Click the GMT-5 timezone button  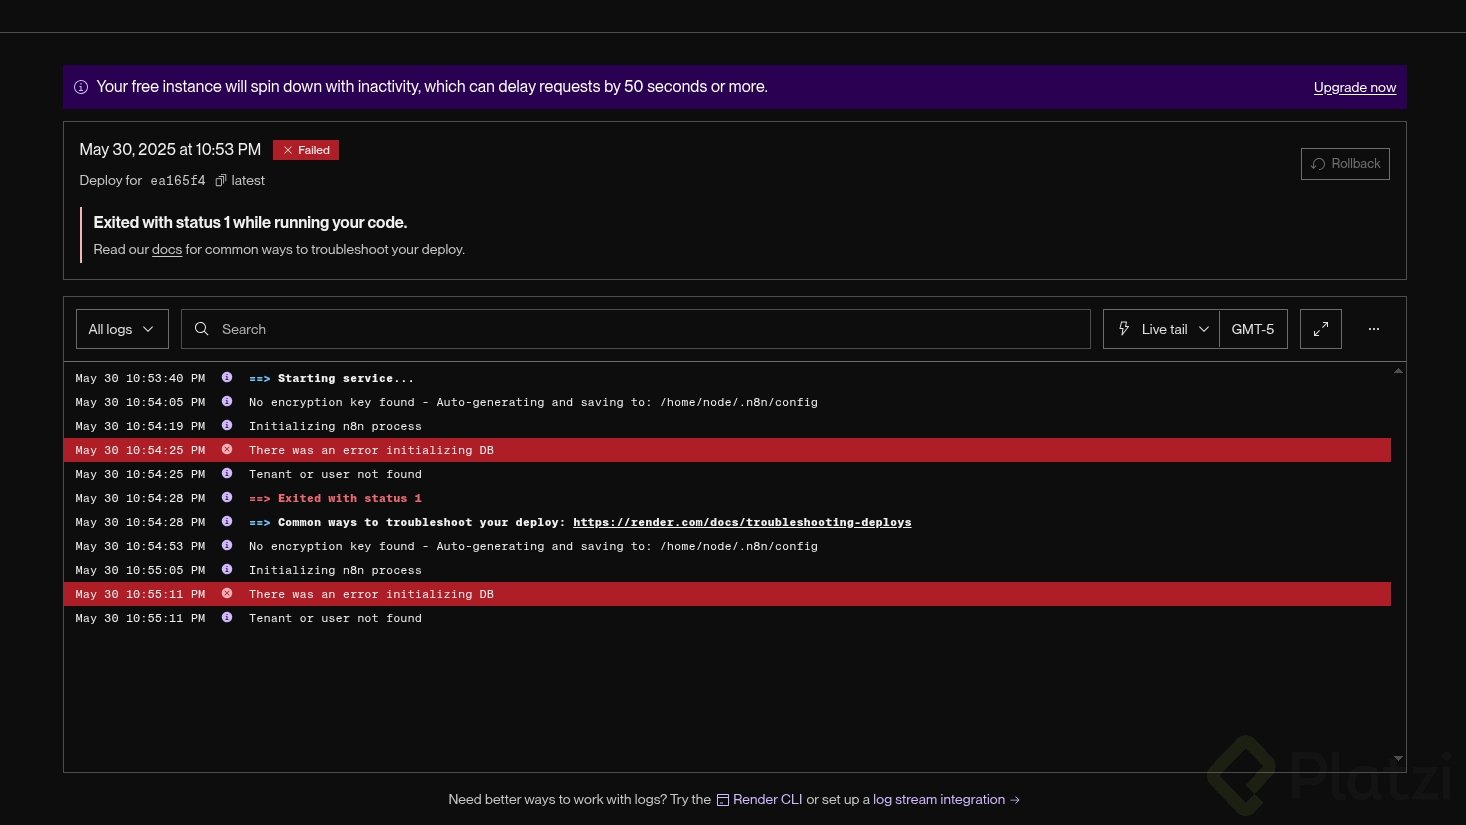(1253, 329)
